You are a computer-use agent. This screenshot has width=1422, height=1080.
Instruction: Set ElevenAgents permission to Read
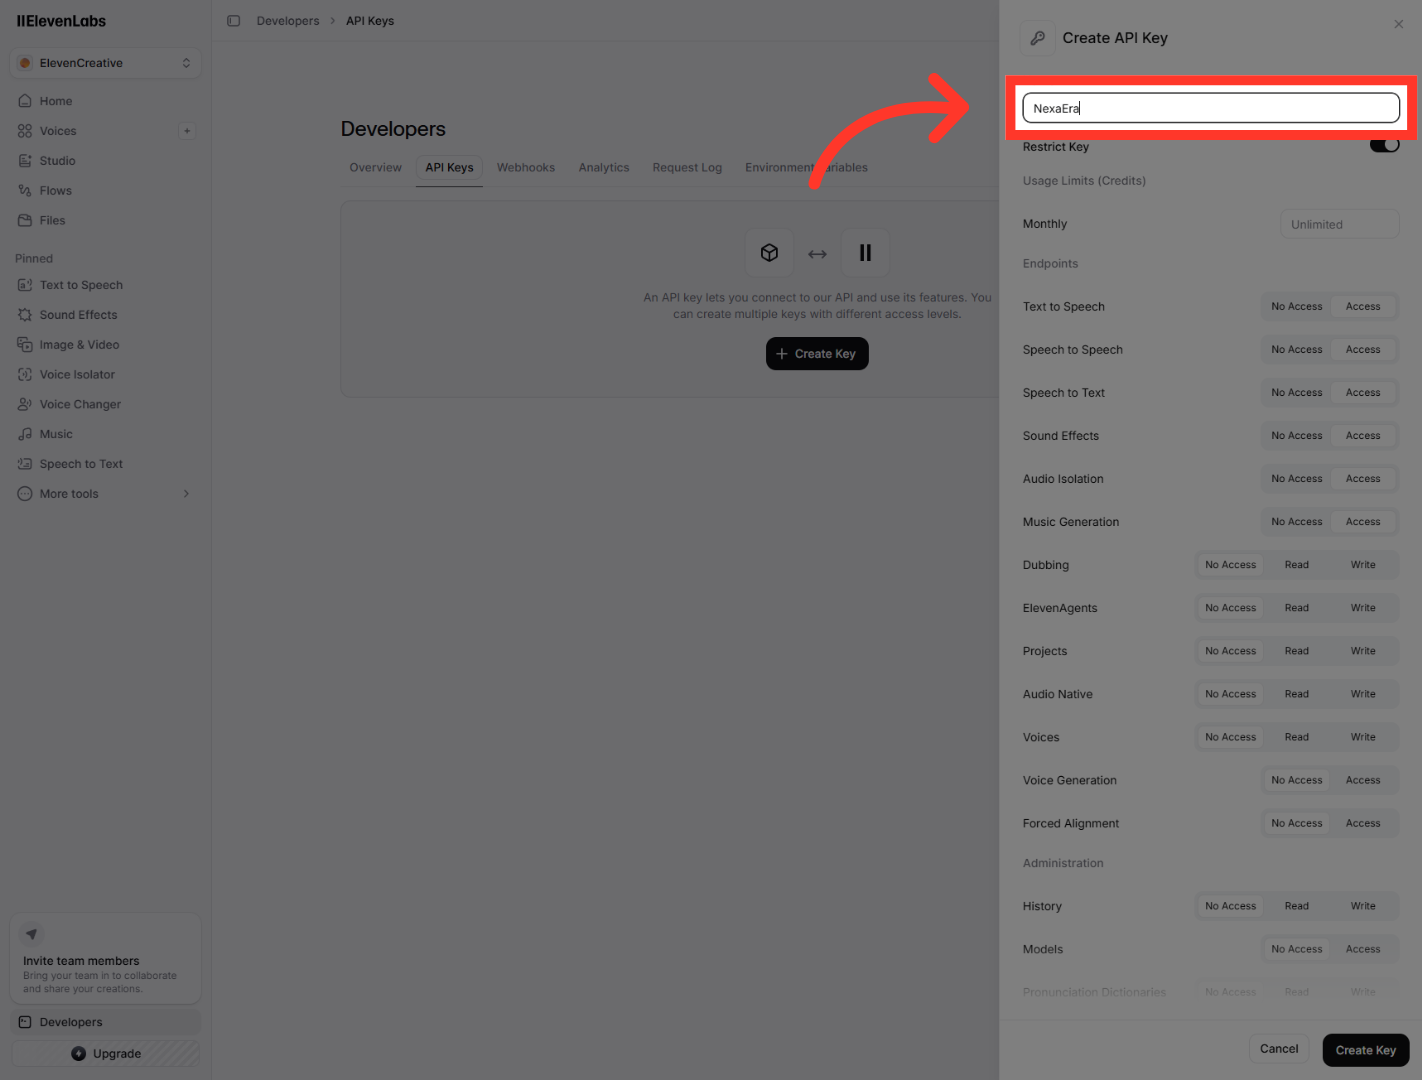pyautogui.click(x=1297, y=608)
